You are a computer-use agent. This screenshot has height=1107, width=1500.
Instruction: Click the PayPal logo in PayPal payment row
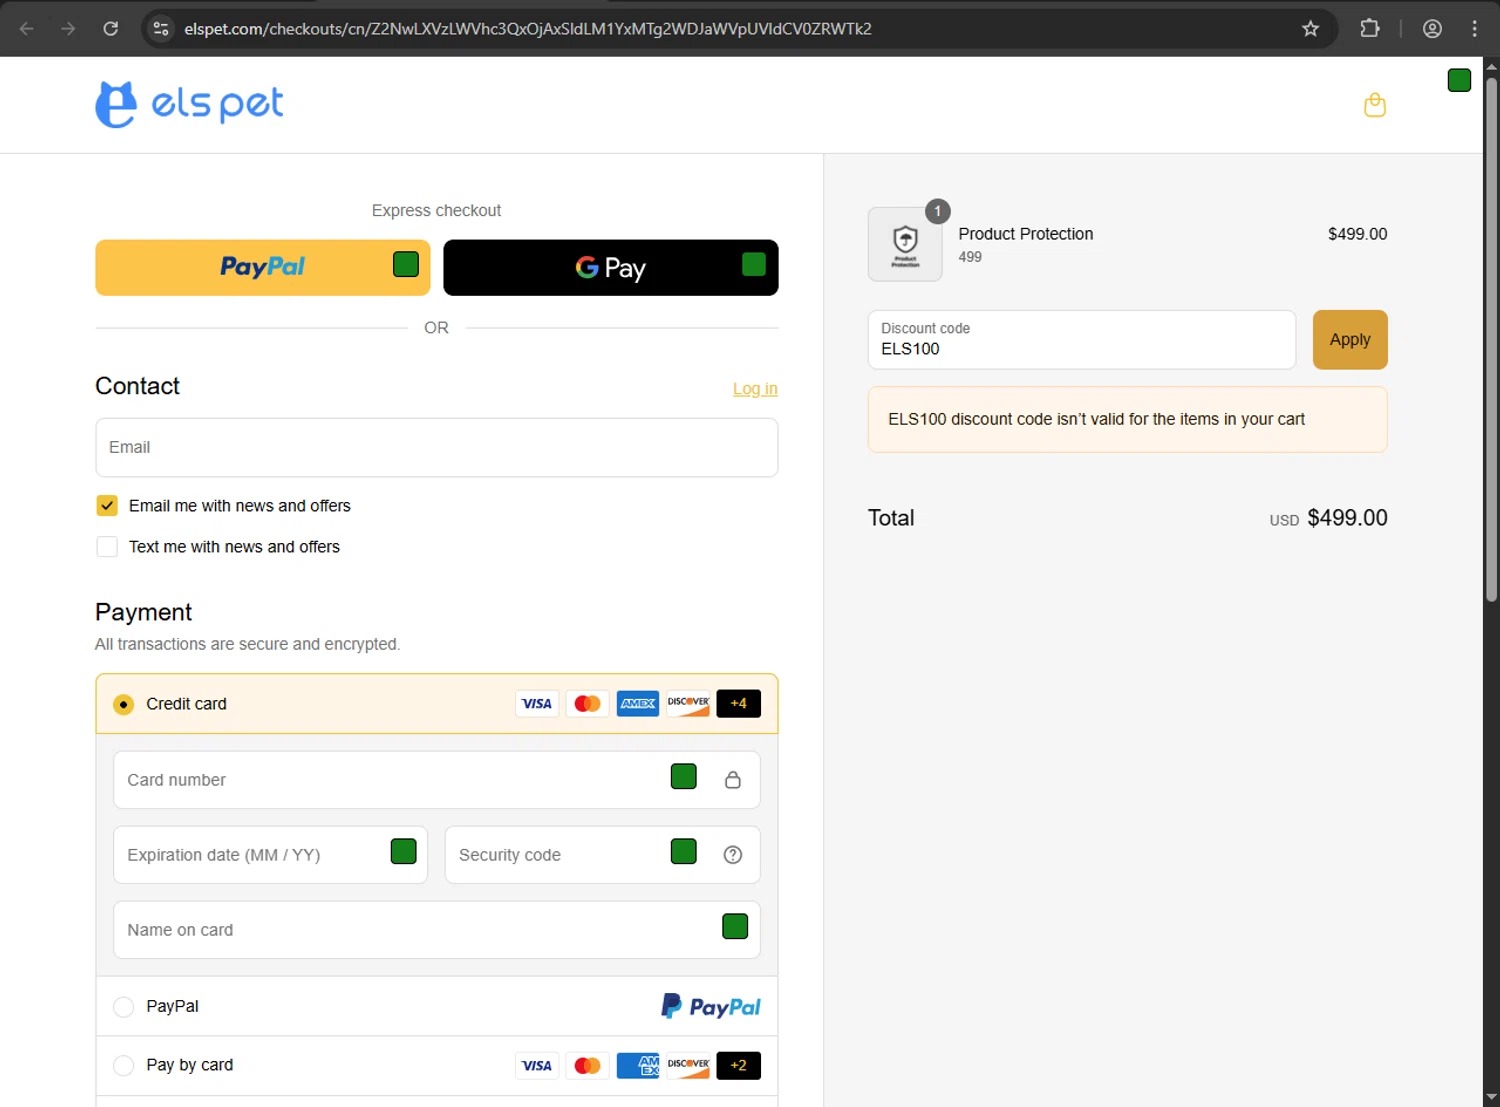pyautogui.click(x=711, y=1006)
